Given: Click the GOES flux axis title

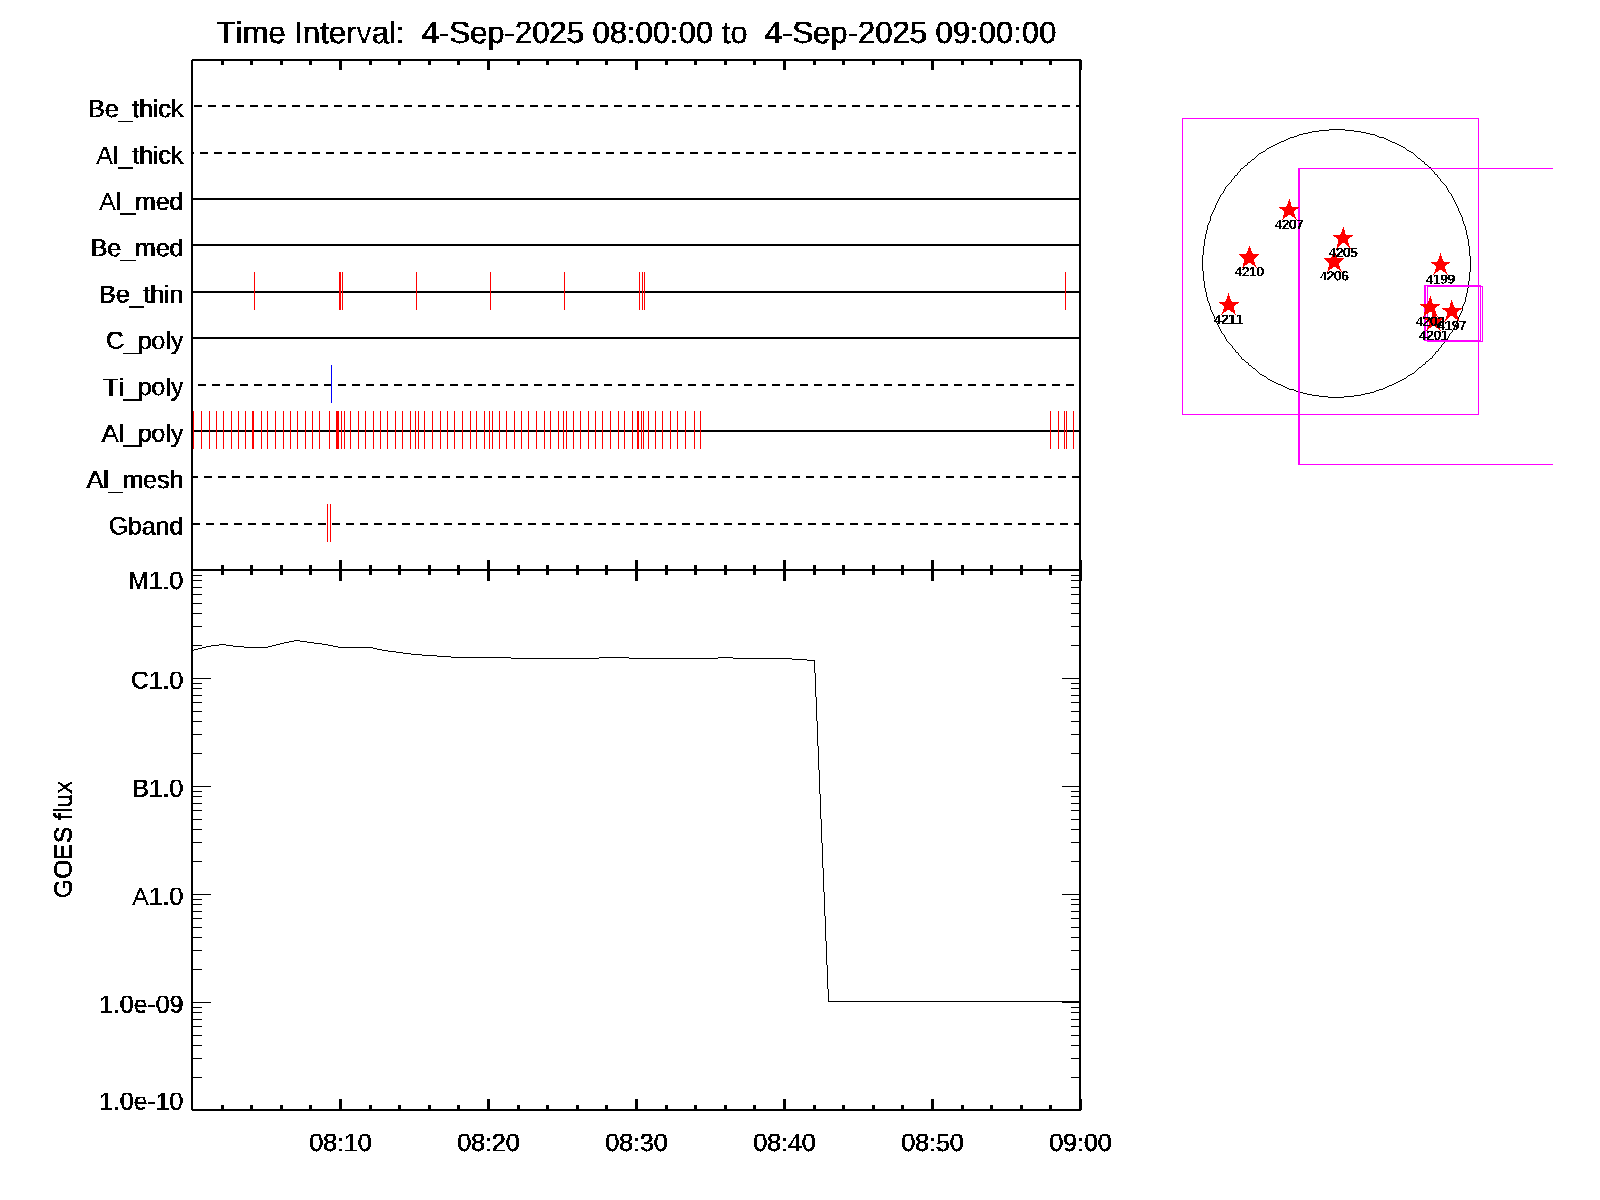Looking at the screenshot, I should [x=63, y=840].
